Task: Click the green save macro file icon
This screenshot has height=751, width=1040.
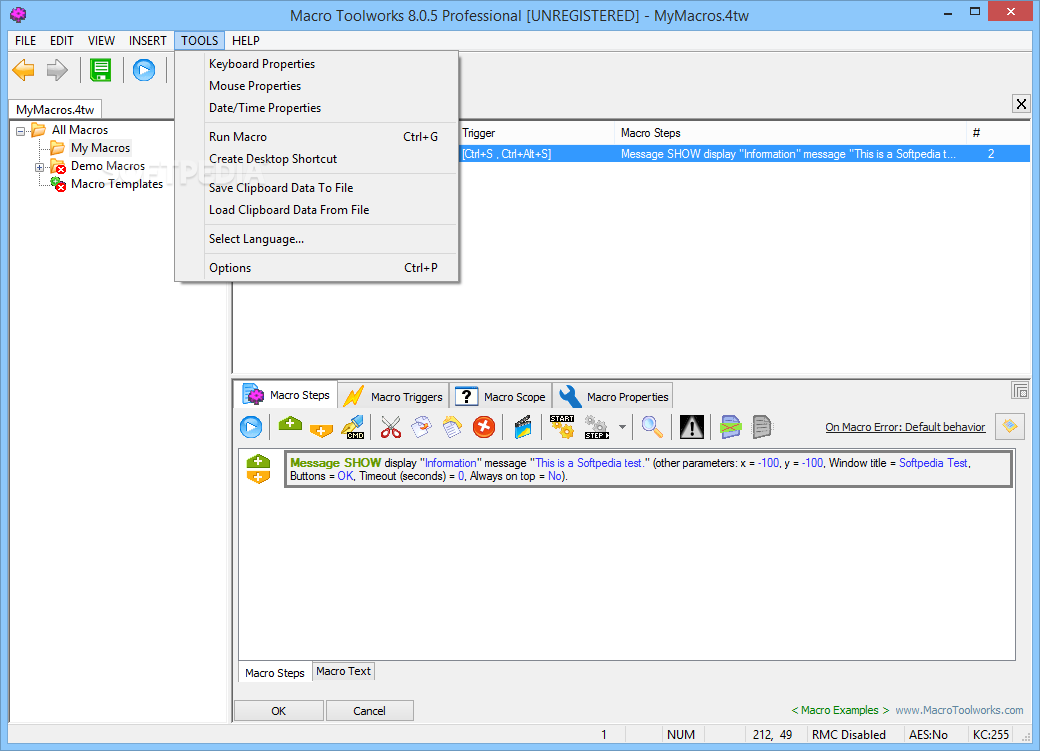Action: tap(101, 70)
